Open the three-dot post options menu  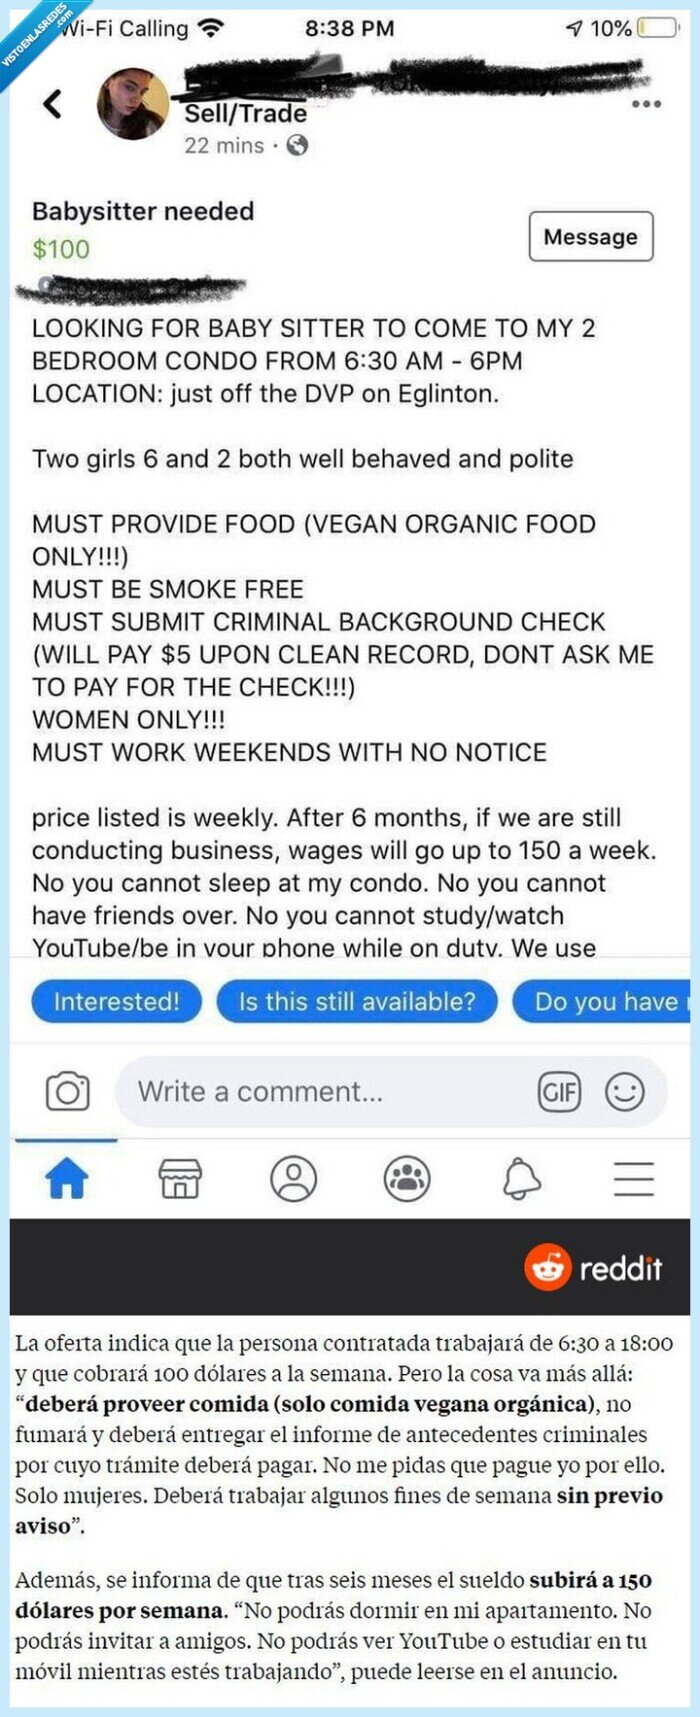coord(646,104)
